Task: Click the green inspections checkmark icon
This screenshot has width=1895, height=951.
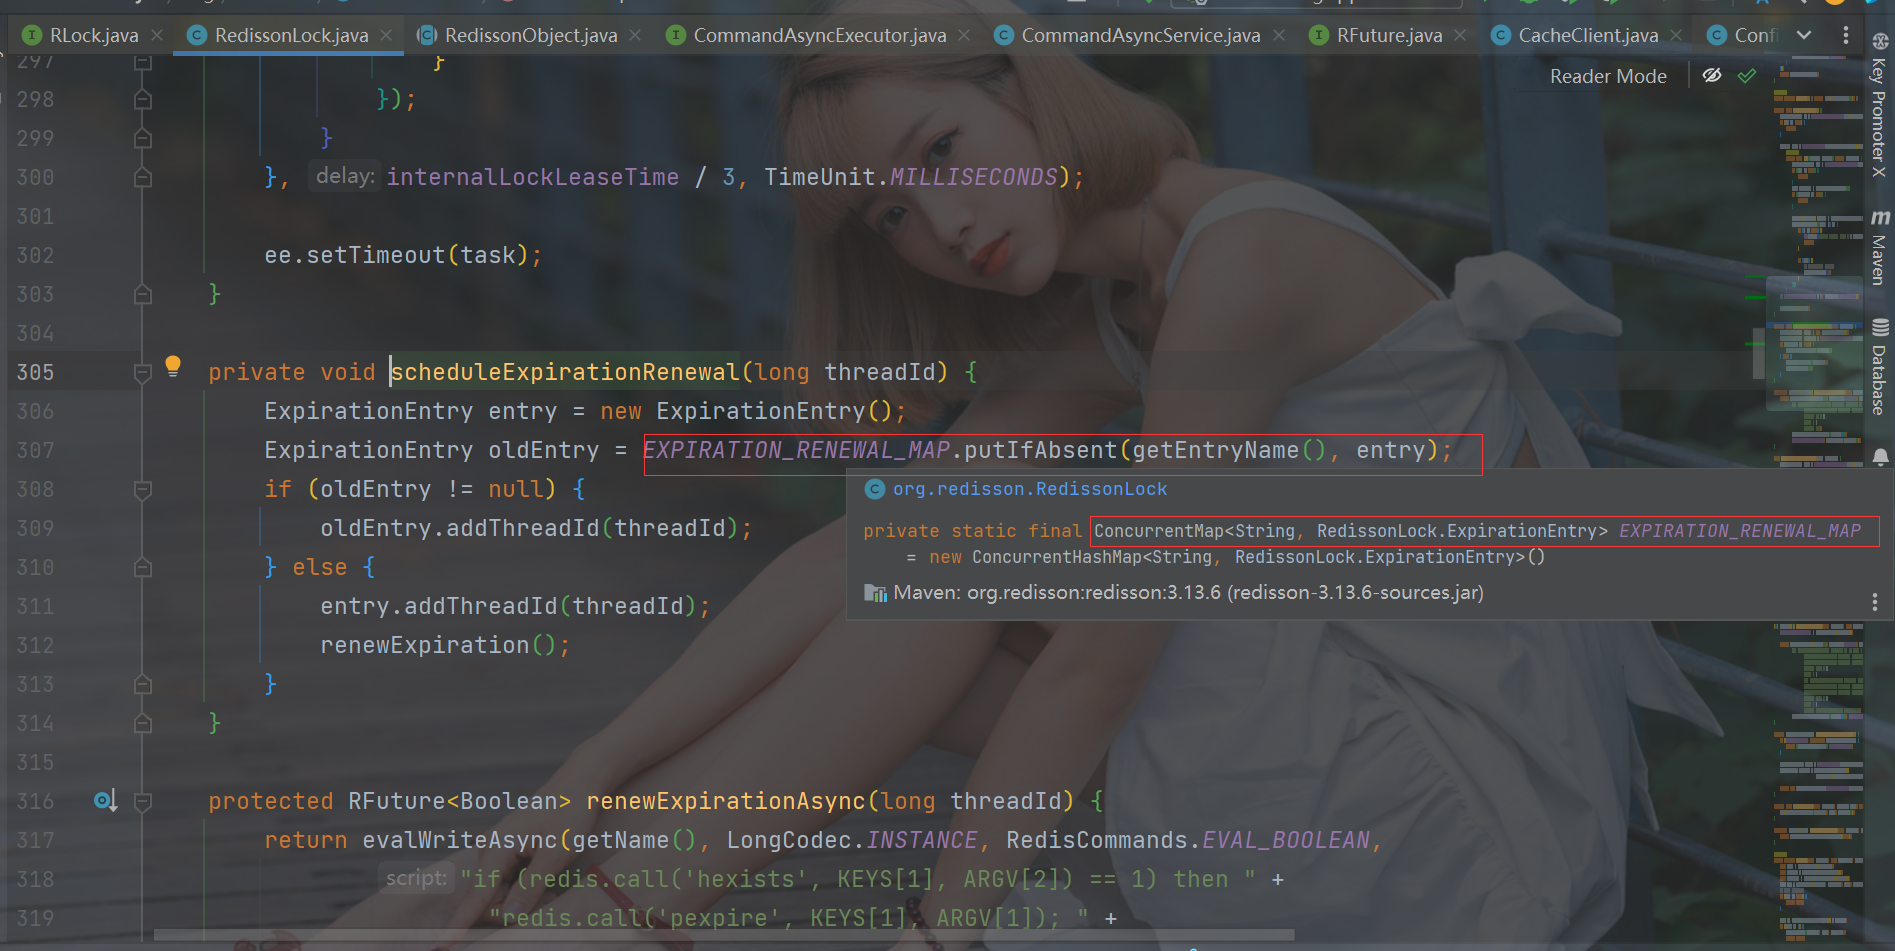Action: pyautogui.click(x=1747, y=76)
